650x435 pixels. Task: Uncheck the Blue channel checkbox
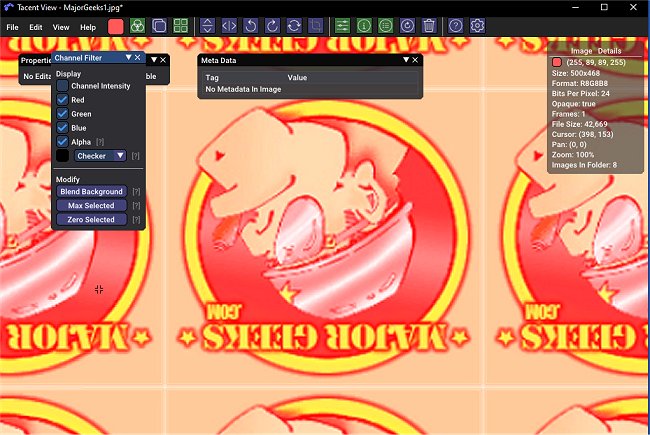pos(62,128)
